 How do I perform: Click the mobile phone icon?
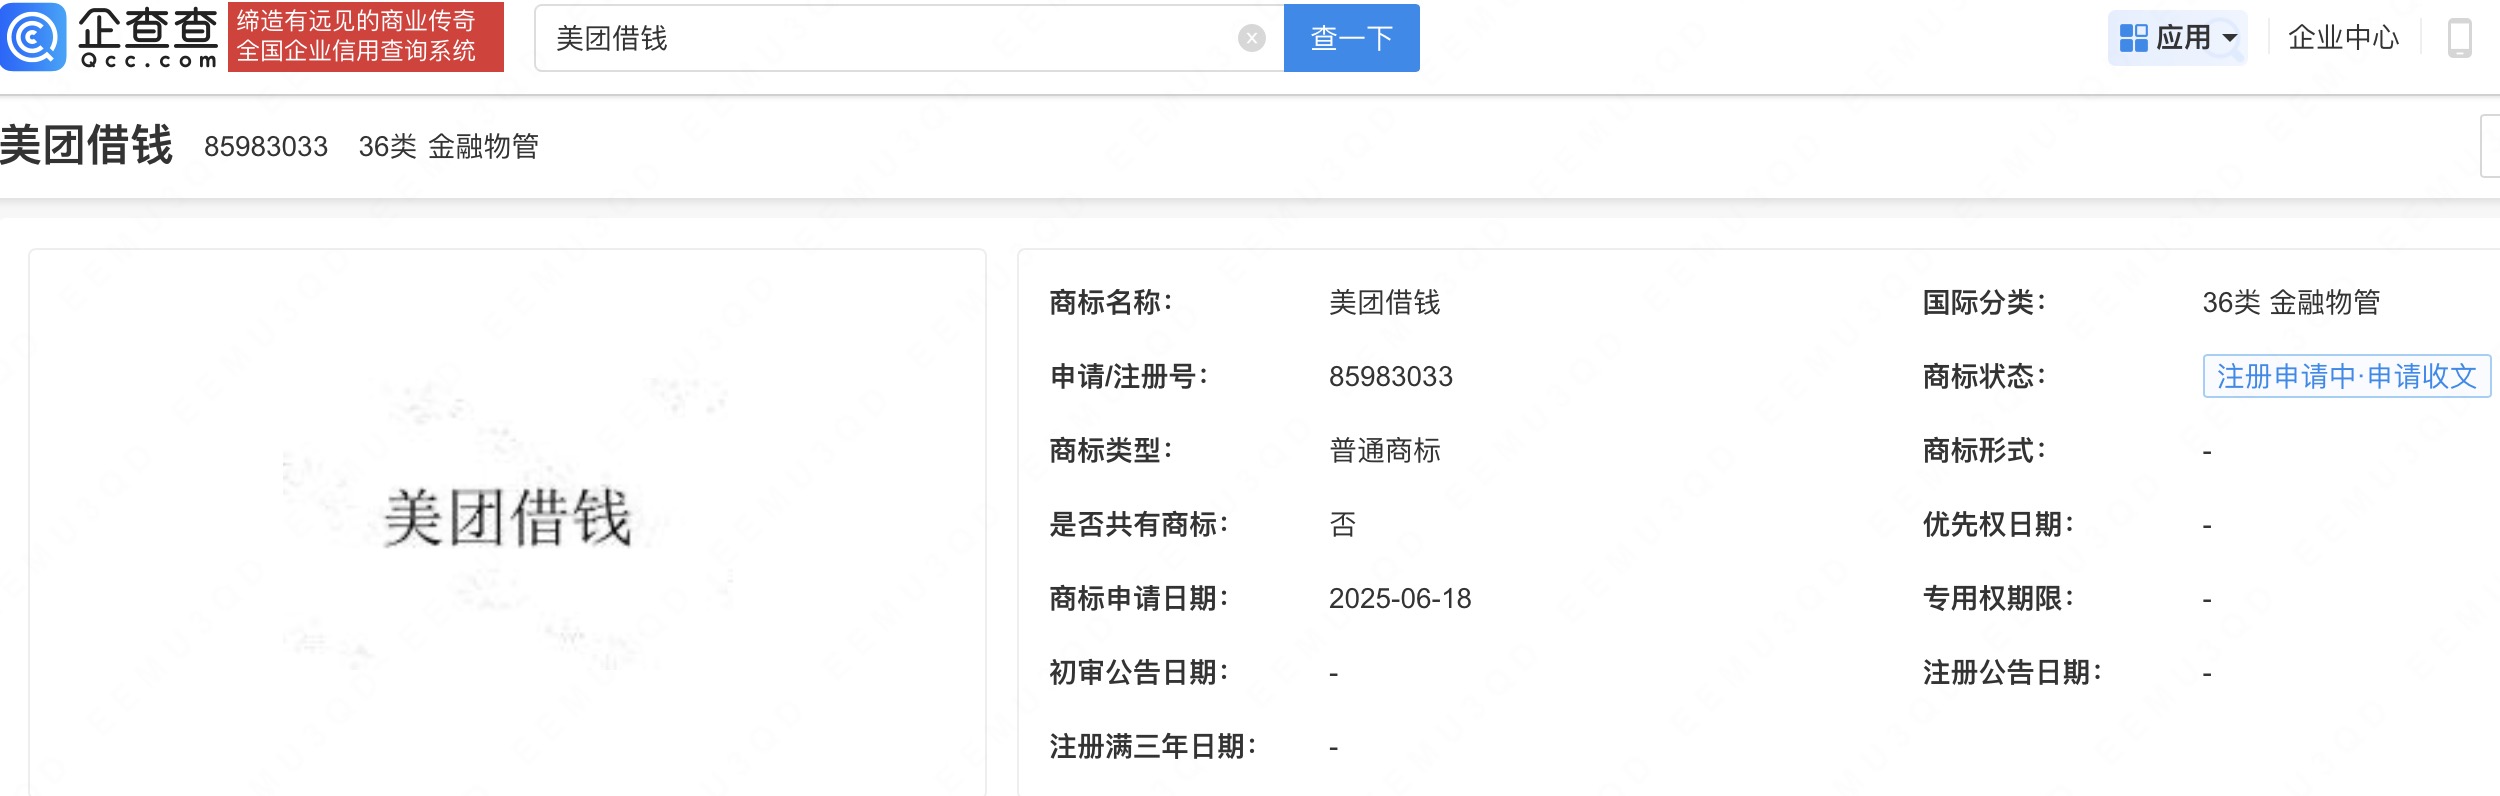click(x=2459, y=38)
